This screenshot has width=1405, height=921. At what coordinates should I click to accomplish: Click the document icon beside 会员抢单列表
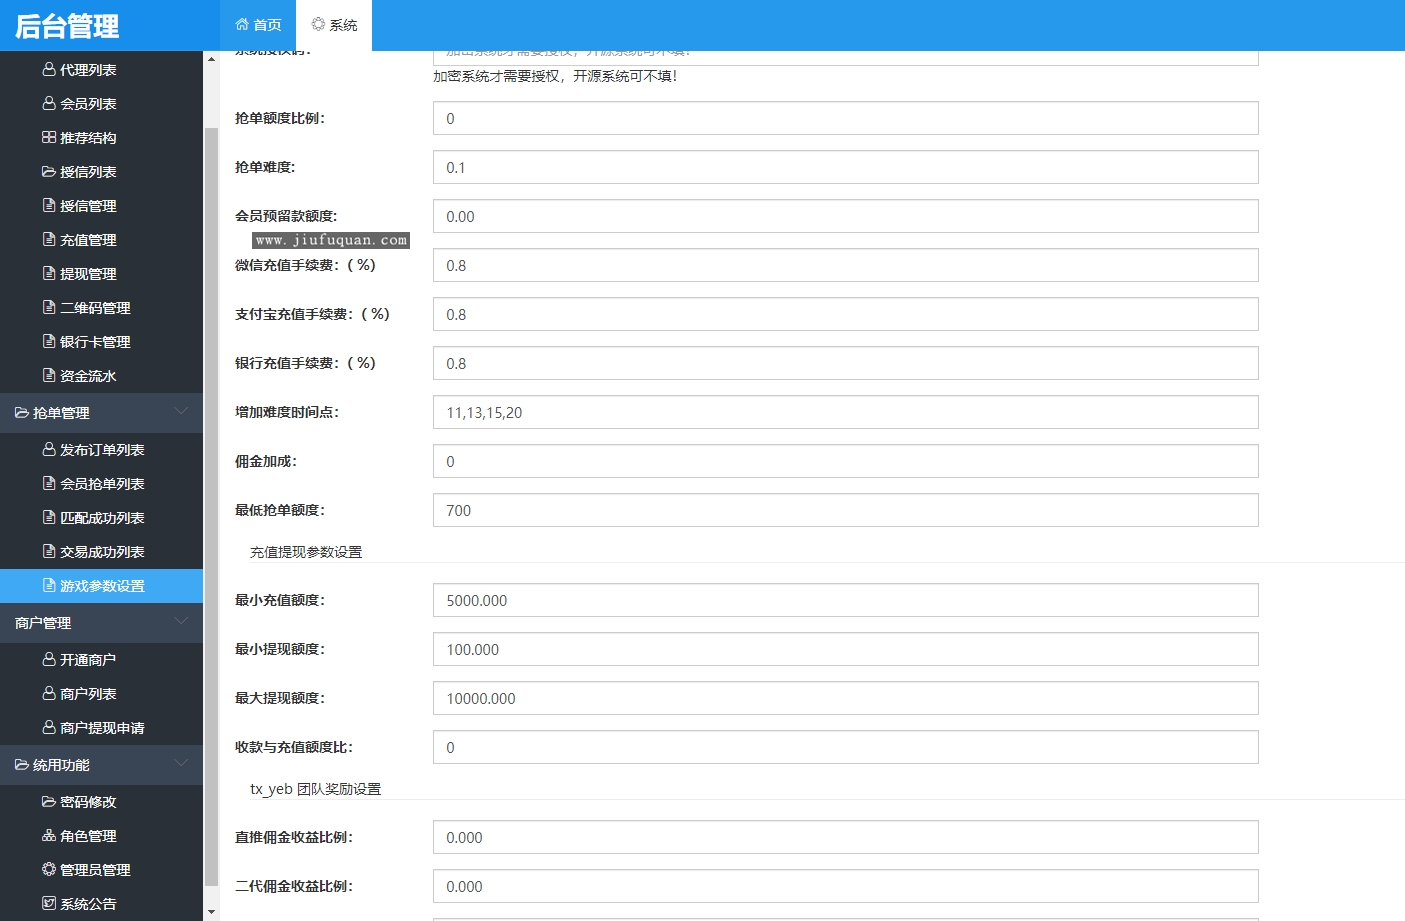pos(49,484)
